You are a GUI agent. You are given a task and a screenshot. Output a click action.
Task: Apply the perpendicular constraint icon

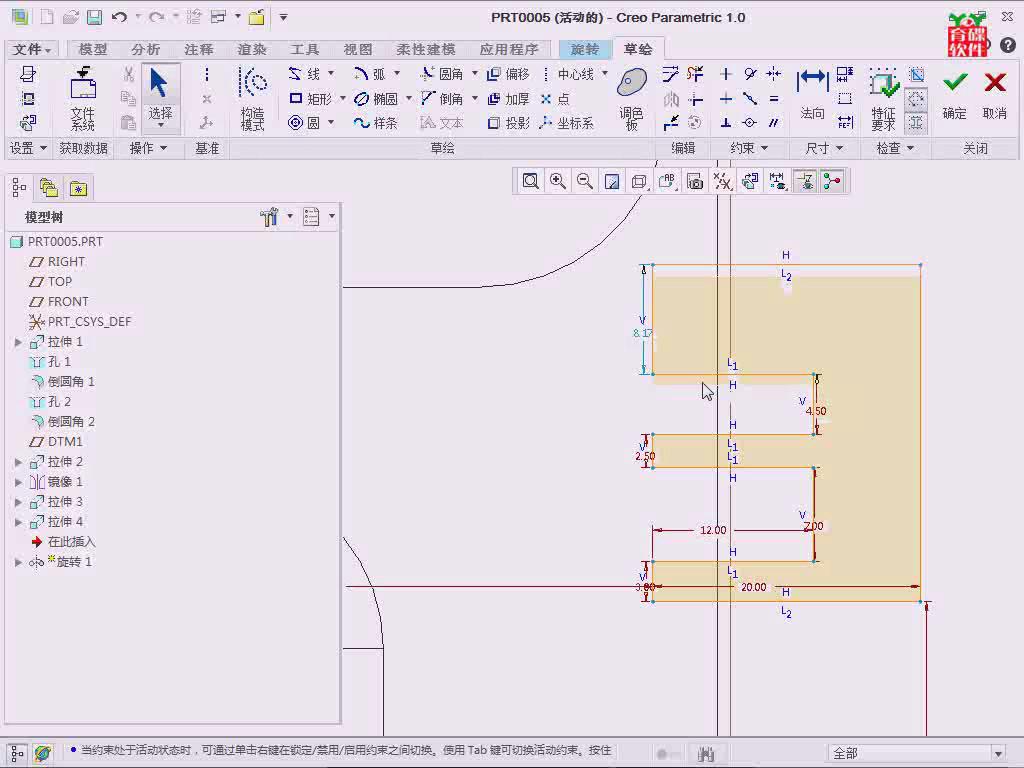(726, 123)
